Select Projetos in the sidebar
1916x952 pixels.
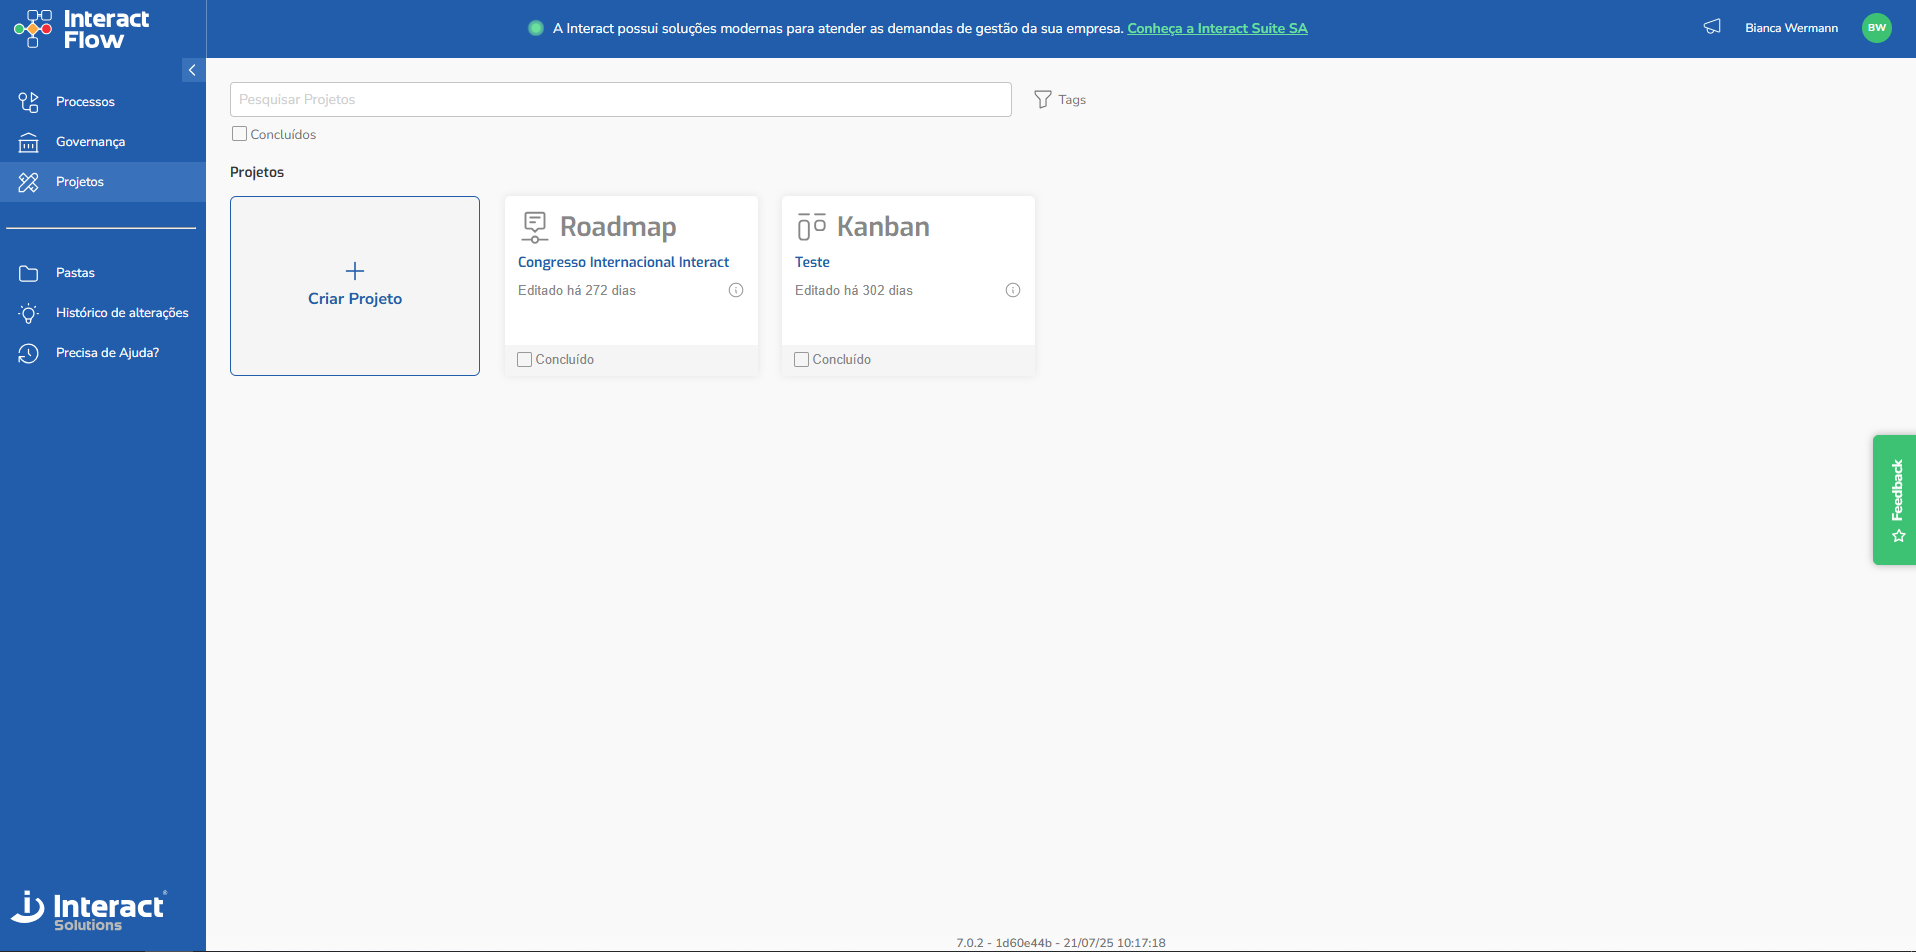coord(80,182)
